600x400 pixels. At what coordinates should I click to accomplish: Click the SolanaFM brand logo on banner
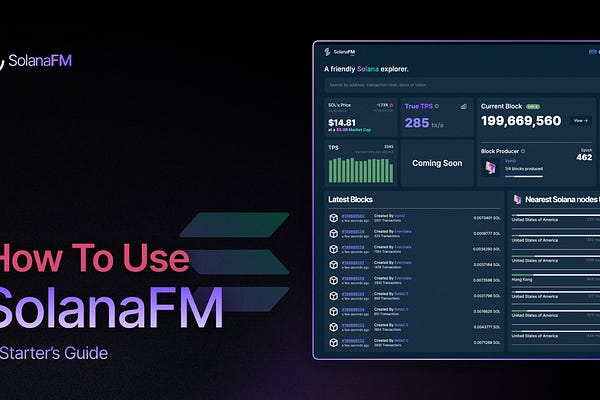(36, 61)
